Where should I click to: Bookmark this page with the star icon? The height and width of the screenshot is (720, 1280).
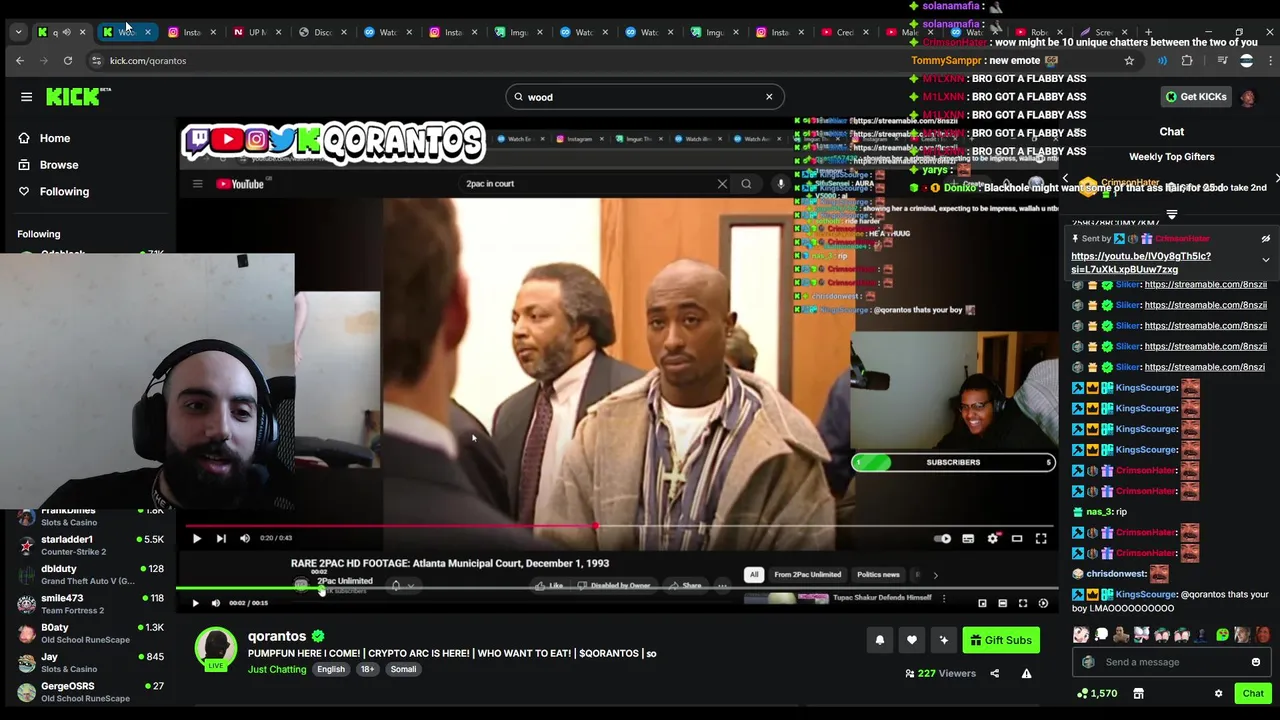pos(1129,60)
